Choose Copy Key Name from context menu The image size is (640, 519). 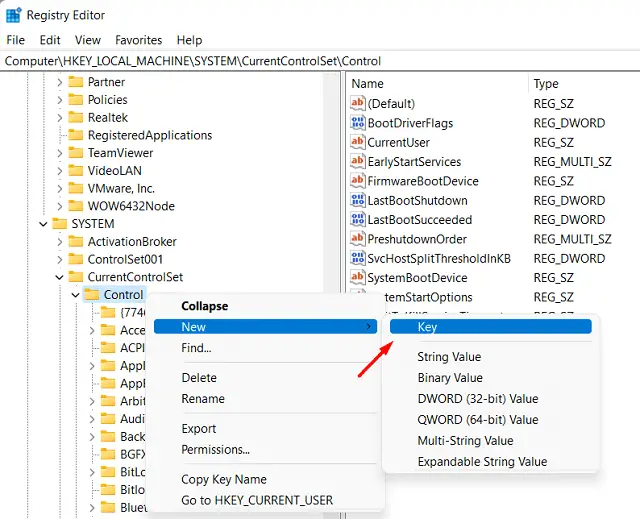223,480
